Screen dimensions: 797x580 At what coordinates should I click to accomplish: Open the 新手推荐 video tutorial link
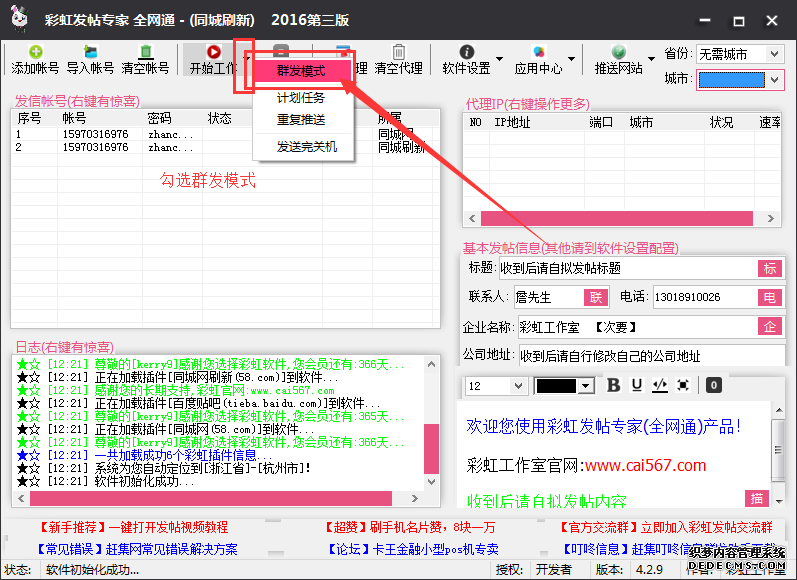tap(134, 527)
